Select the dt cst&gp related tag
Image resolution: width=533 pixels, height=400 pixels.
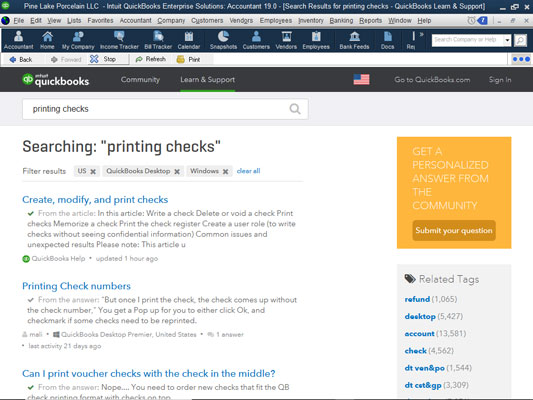click(423, 385)
